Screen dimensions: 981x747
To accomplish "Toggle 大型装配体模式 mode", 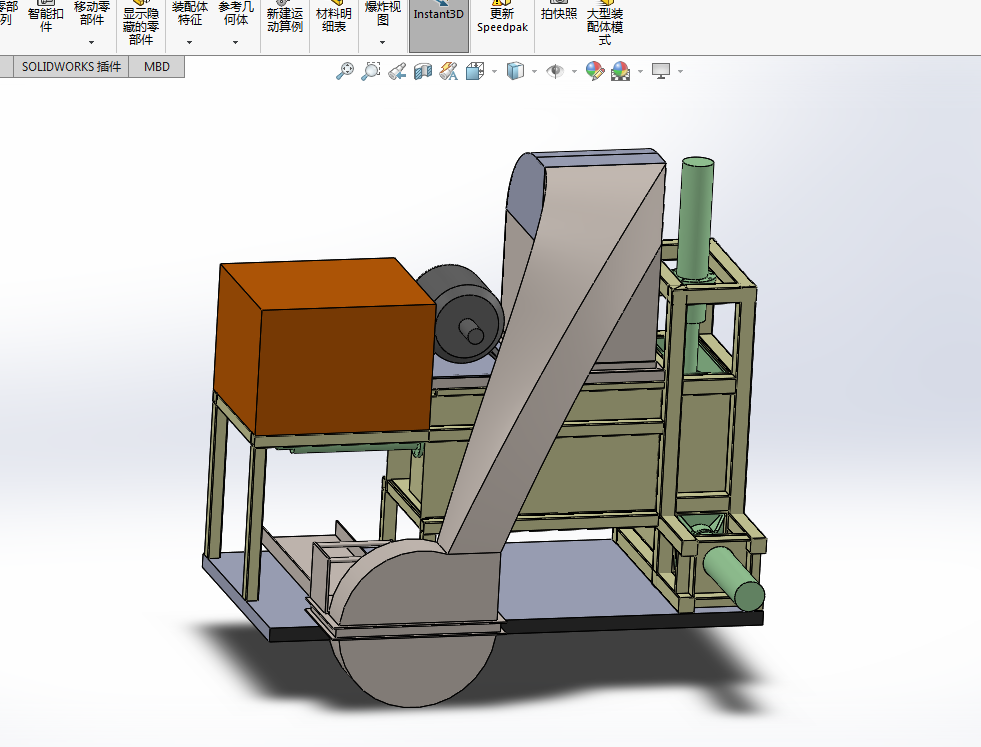I will coord(604,24).
